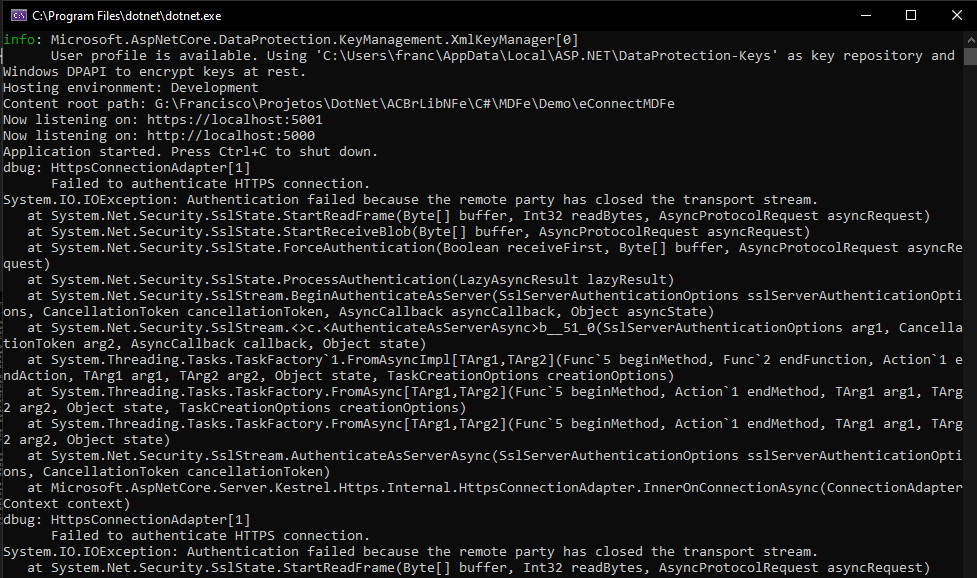Click the first 'dbug: HttpsConnectionAdapter[1]' line
The height and width of the screenshot is (578, 977).
point(126,168)
